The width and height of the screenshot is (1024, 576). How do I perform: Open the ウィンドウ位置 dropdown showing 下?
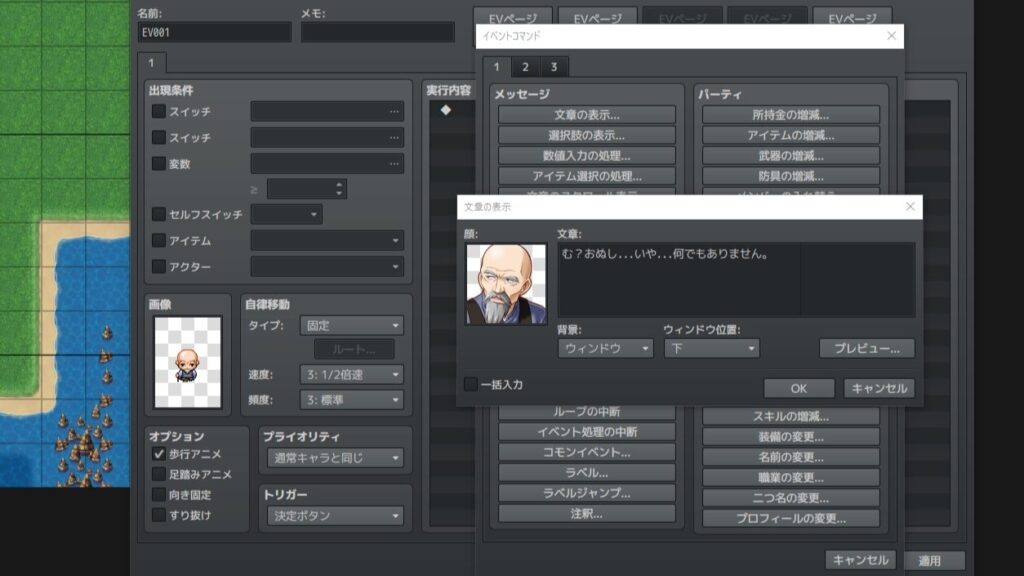(712, 350)
